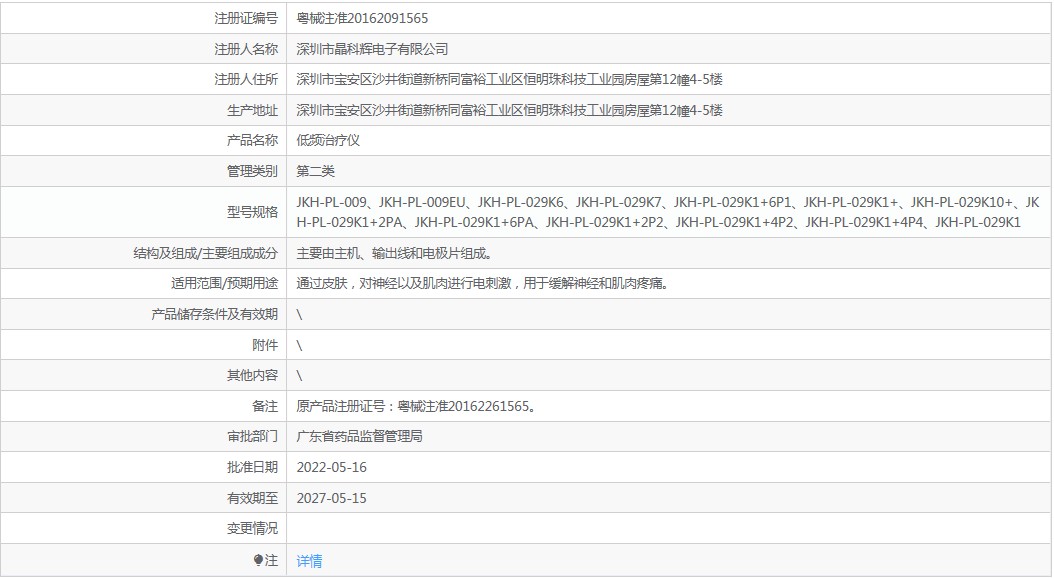This screenshot has height=578, width=1054.
Task: Click the backslash value in 附件 row
Action: 299,345
